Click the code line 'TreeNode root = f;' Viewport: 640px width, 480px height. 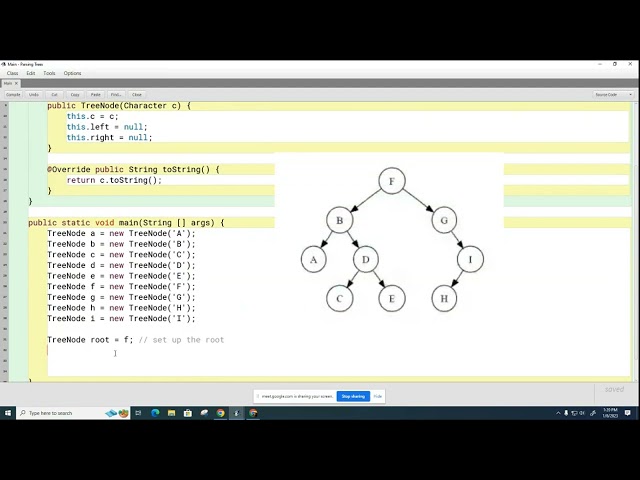[90, 340]
